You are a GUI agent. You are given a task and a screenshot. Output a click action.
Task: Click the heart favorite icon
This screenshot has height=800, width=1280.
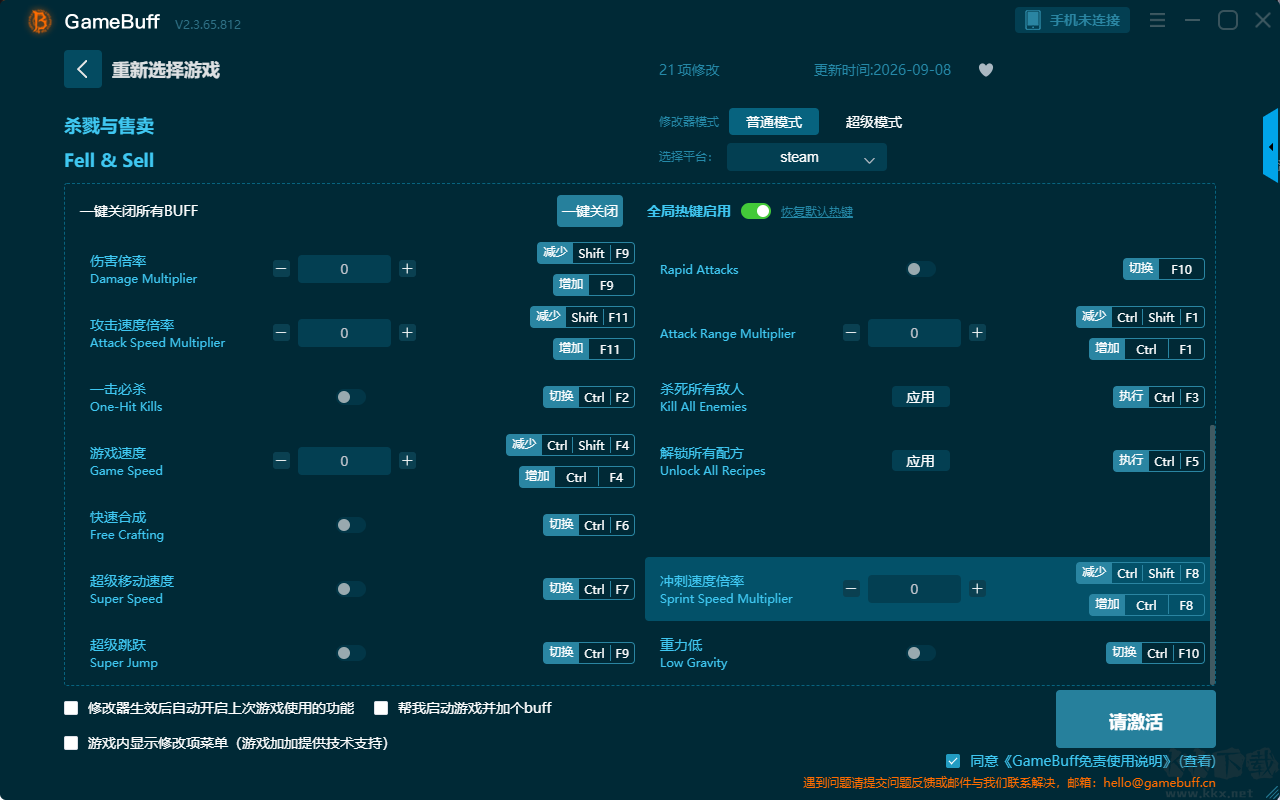click(986, 70)
